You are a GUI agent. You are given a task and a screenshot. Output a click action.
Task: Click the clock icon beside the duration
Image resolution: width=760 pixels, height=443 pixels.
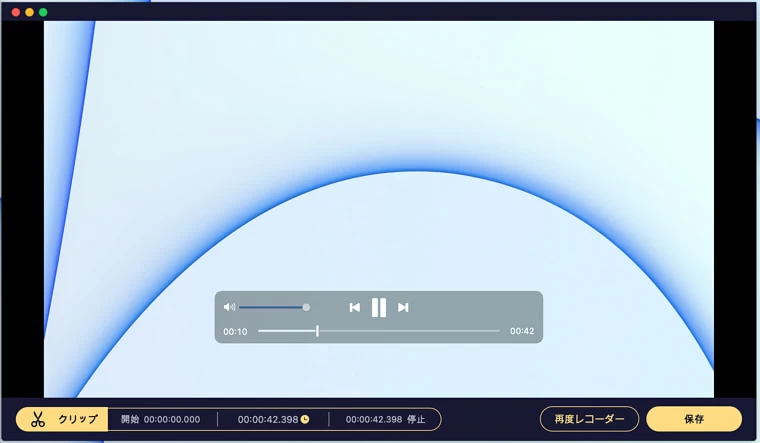(x=305, y=419)
